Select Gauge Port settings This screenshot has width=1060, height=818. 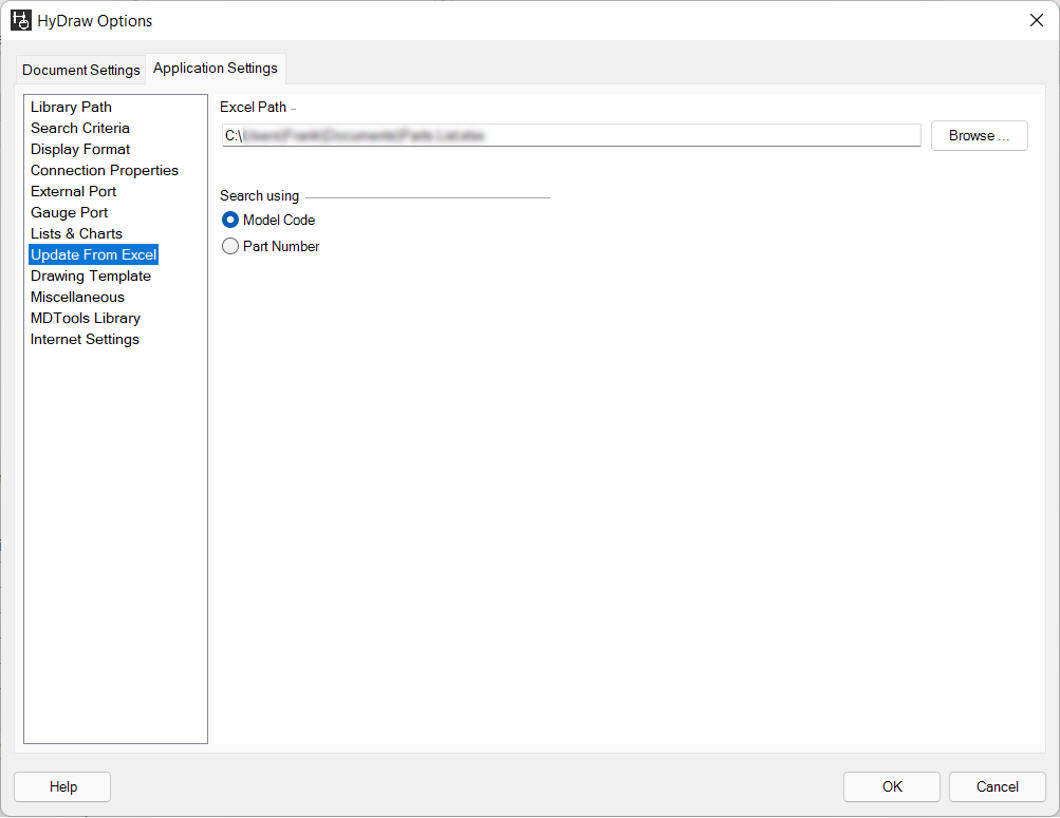point(69,212)
